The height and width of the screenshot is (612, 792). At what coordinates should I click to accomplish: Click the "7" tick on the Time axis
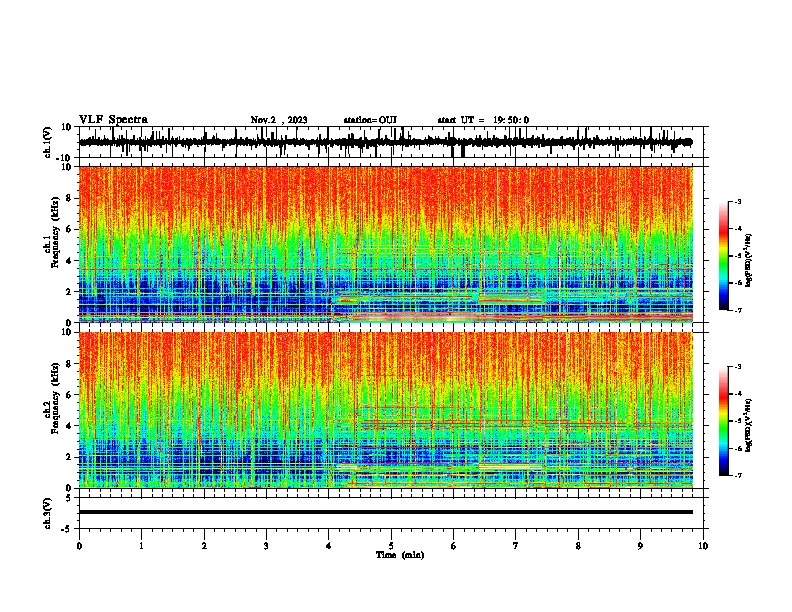pyautogui.click(x=516, y=546)
